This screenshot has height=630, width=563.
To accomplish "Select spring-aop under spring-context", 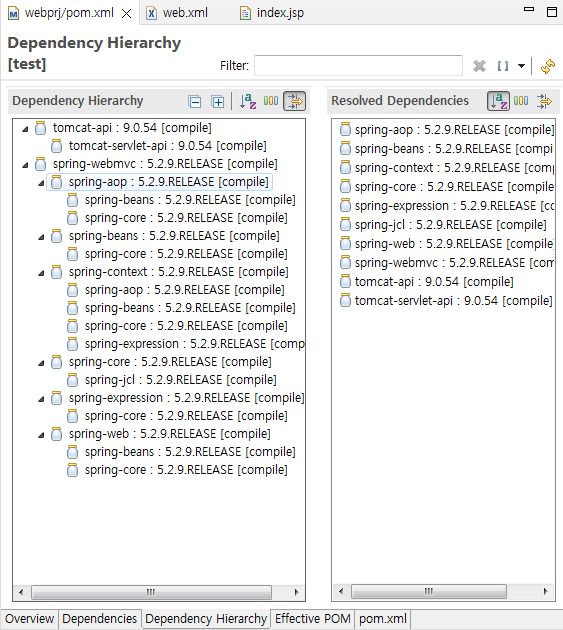I will [184, 290].
